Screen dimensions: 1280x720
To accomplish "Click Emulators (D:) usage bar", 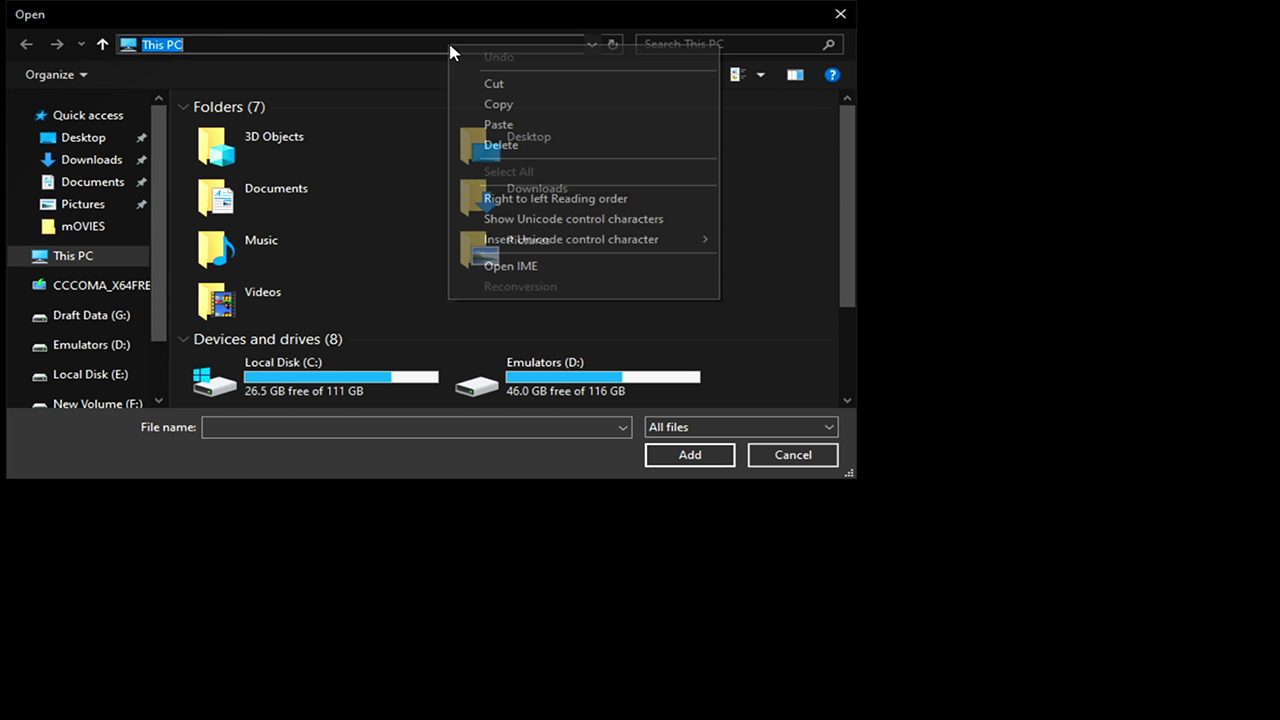I will (603, 377).
